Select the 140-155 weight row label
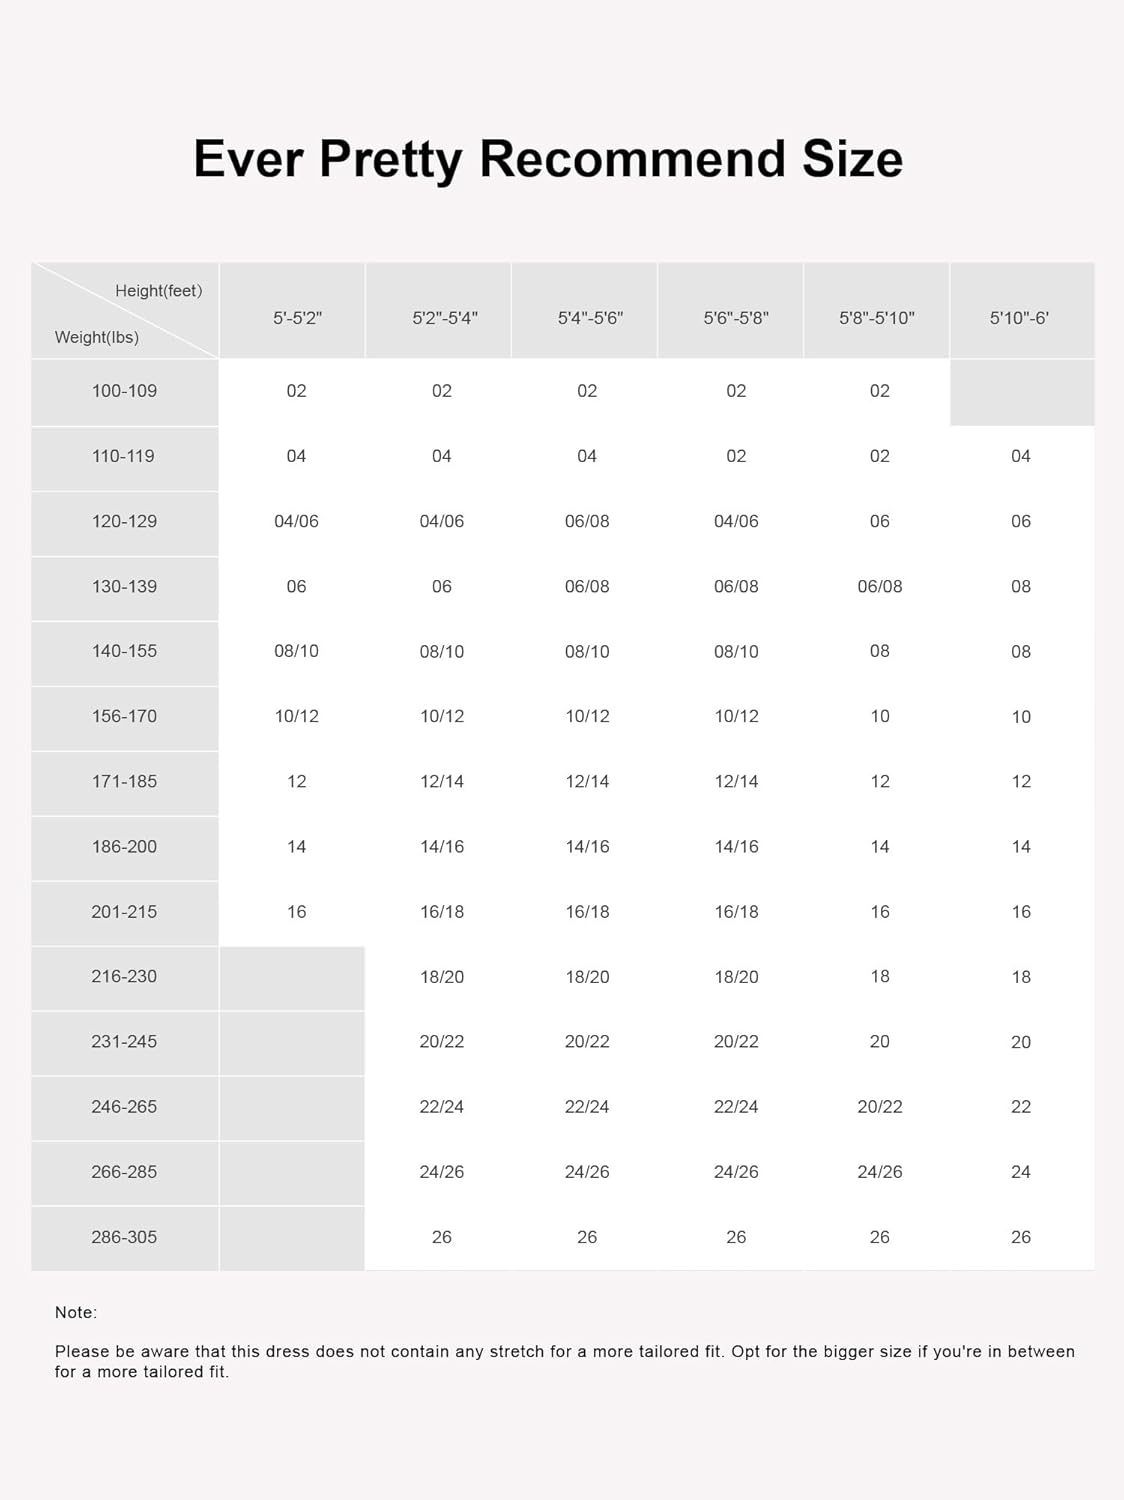Viewport: 1124px width, 1500px height. pyautogui.click(x=124, y=651)
